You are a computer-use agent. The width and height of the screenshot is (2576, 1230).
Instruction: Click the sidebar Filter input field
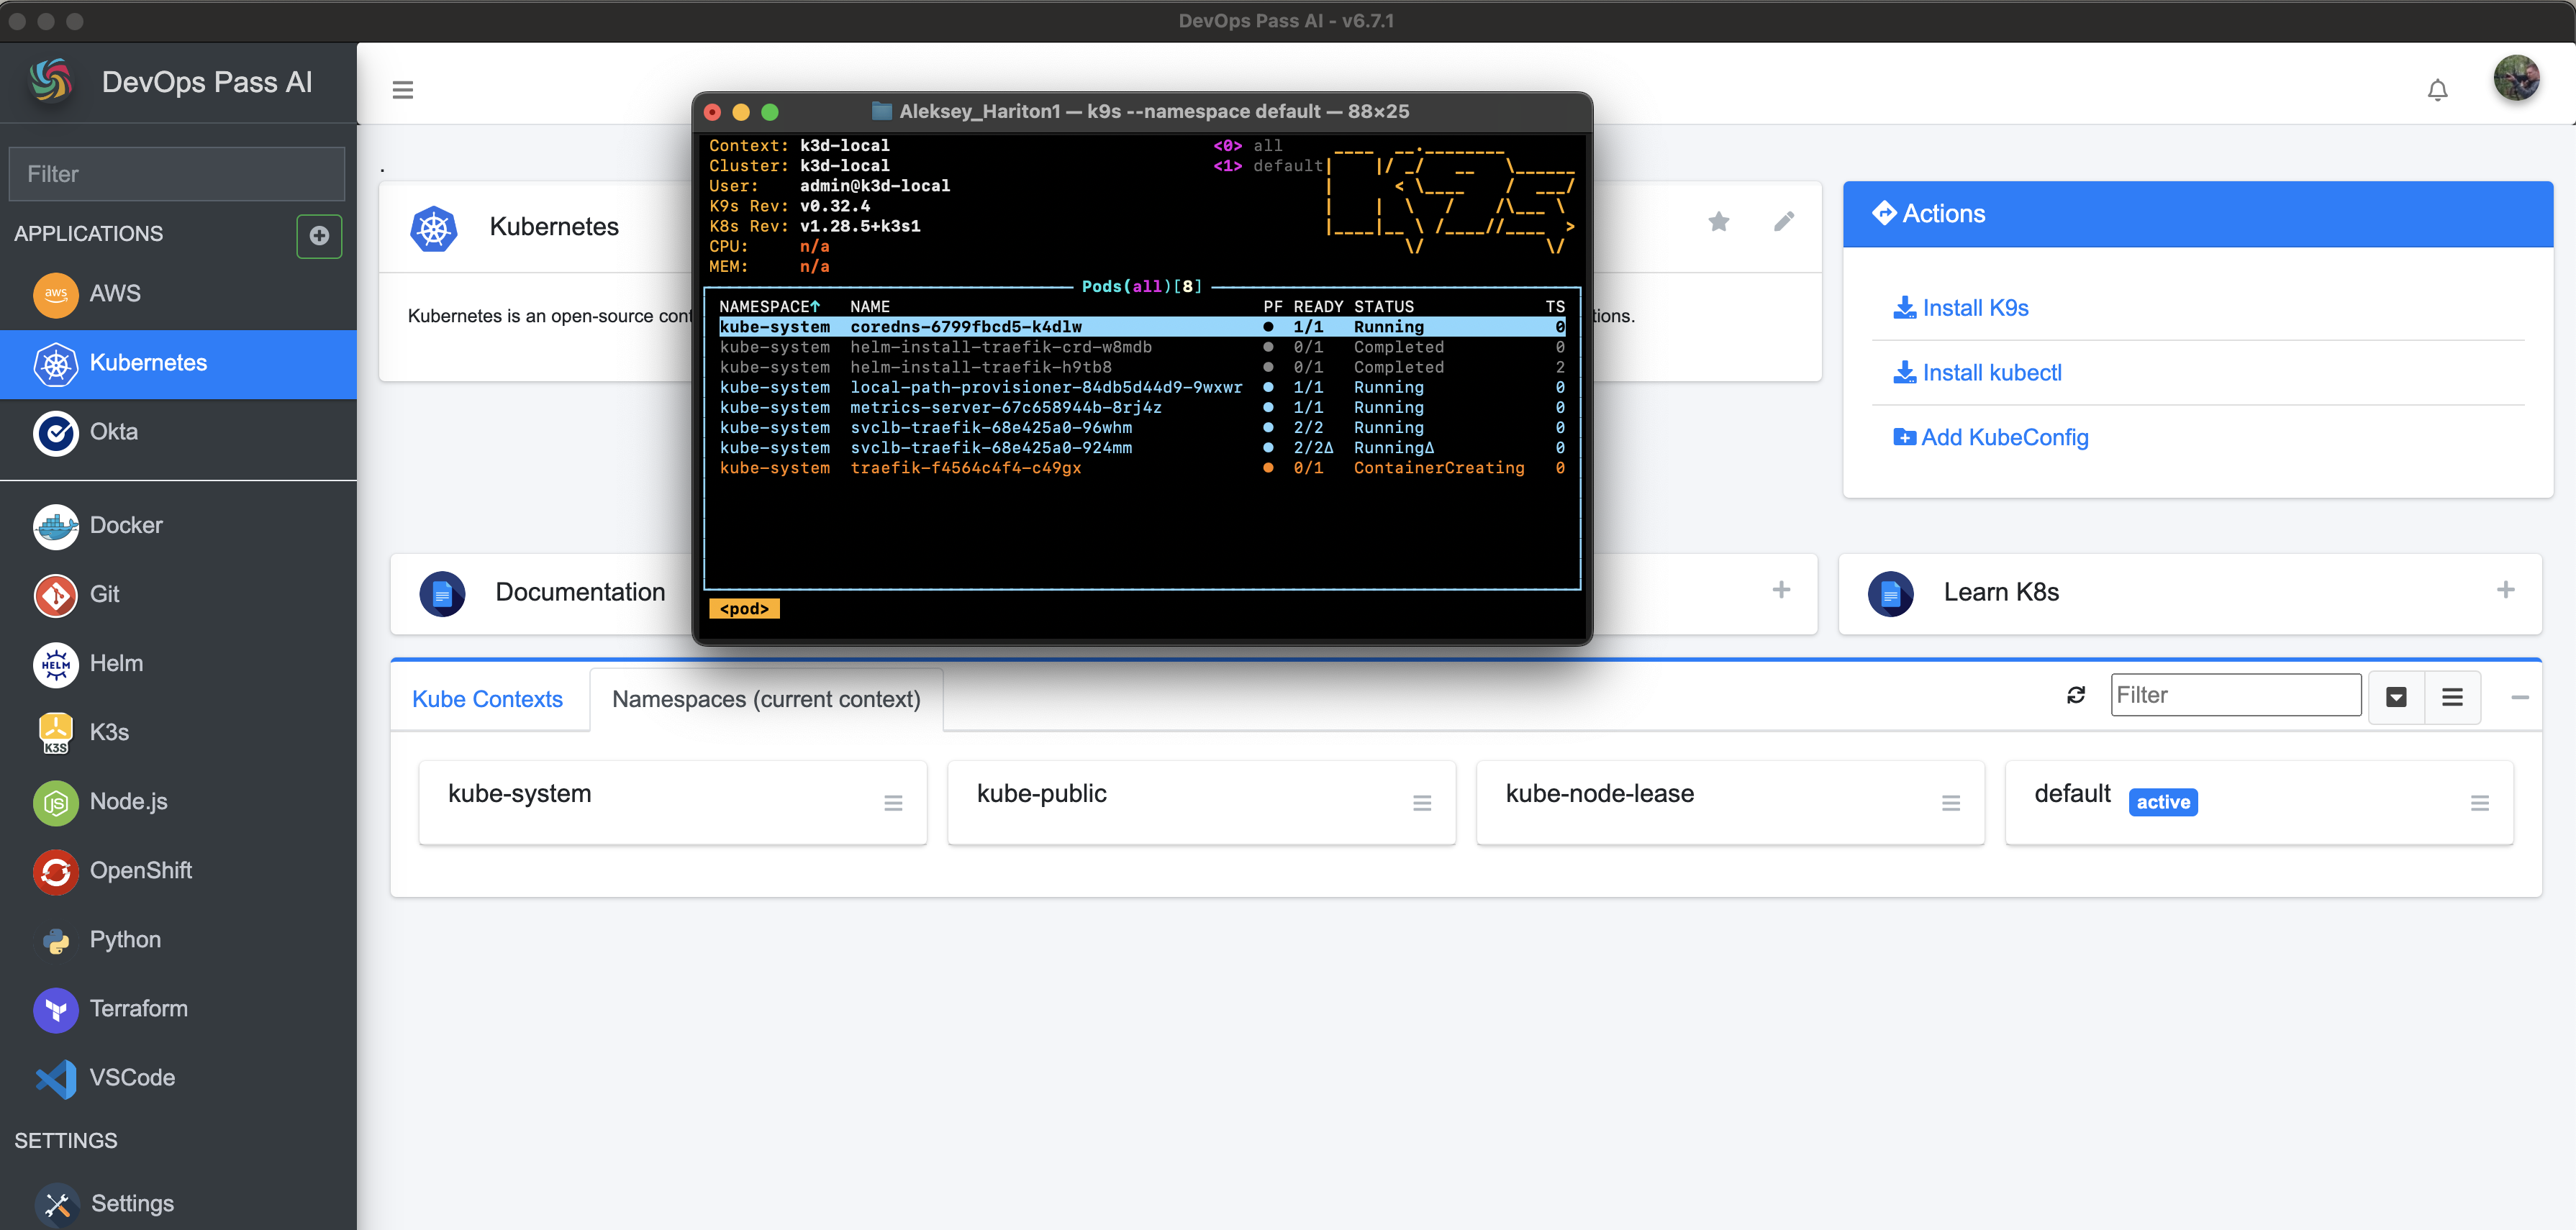click(177, 174)
